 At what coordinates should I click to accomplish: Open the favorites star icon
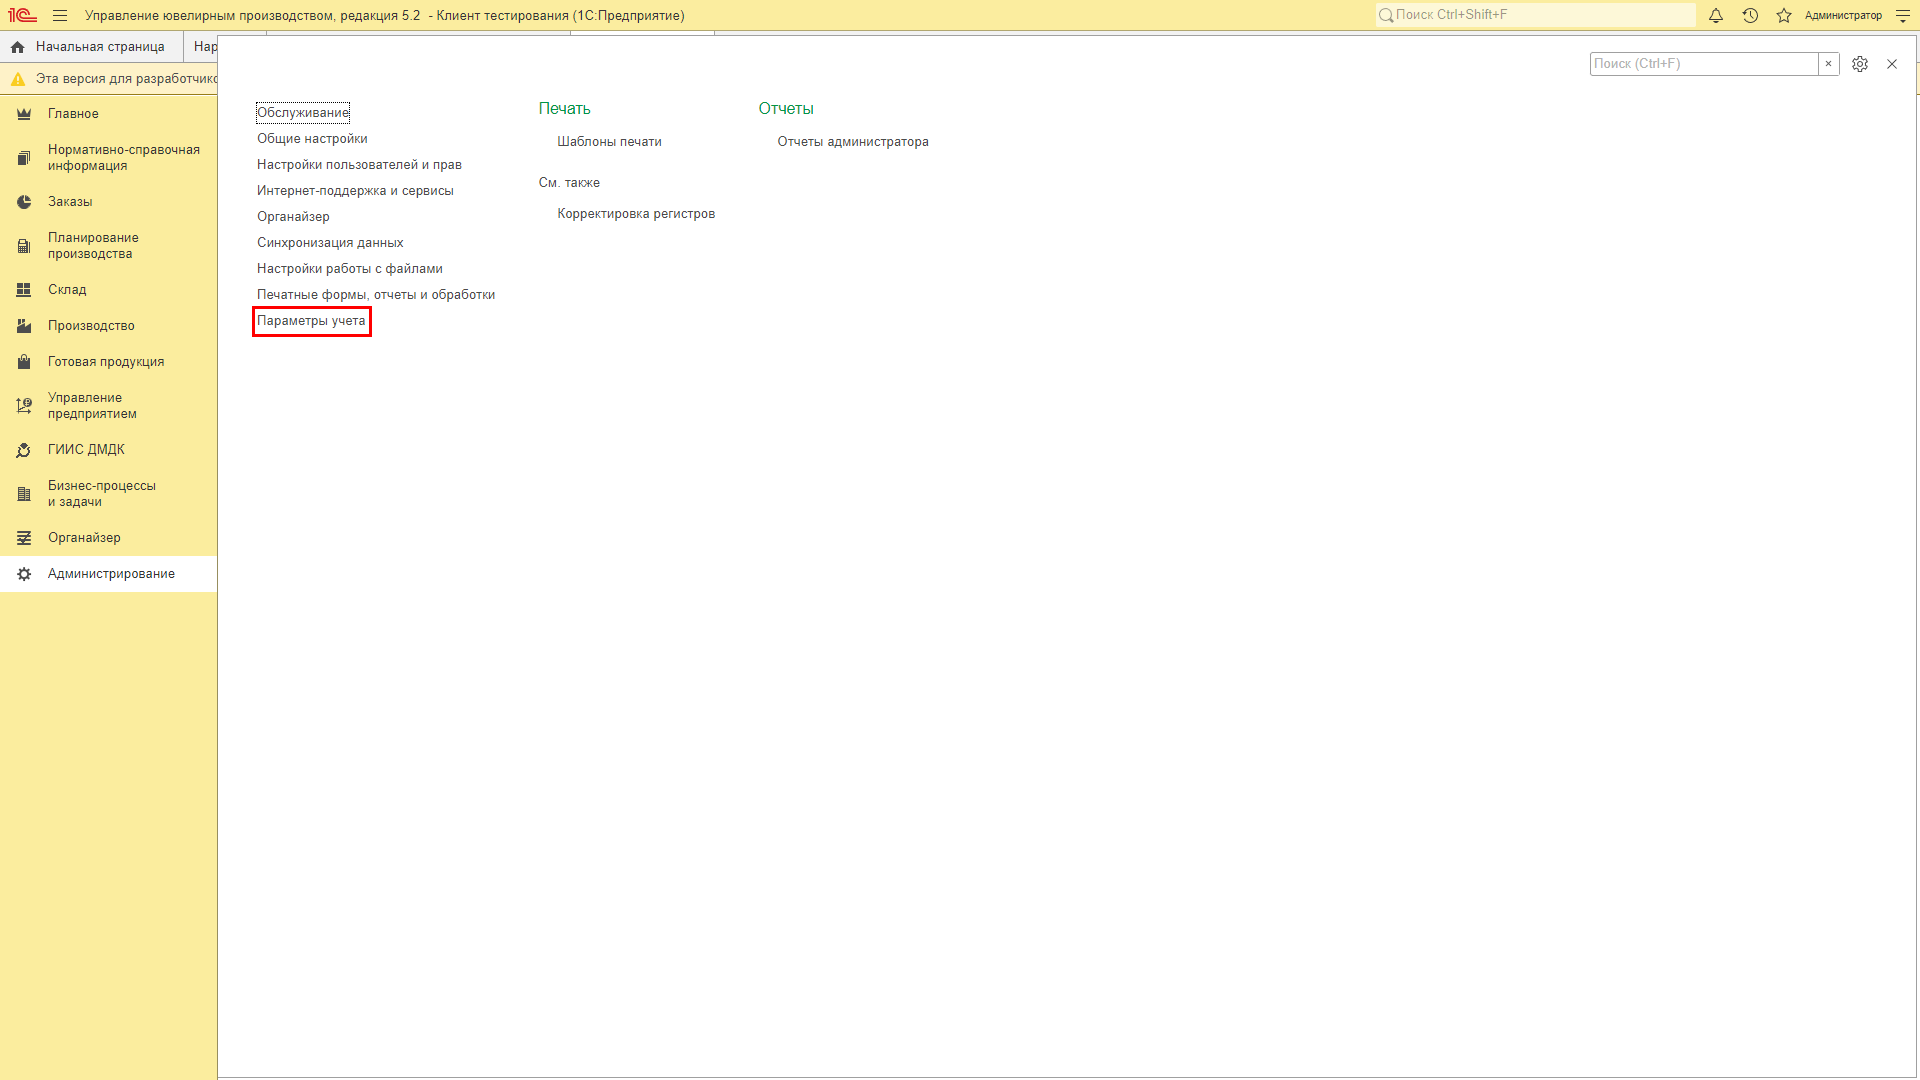coord(1784,15)
